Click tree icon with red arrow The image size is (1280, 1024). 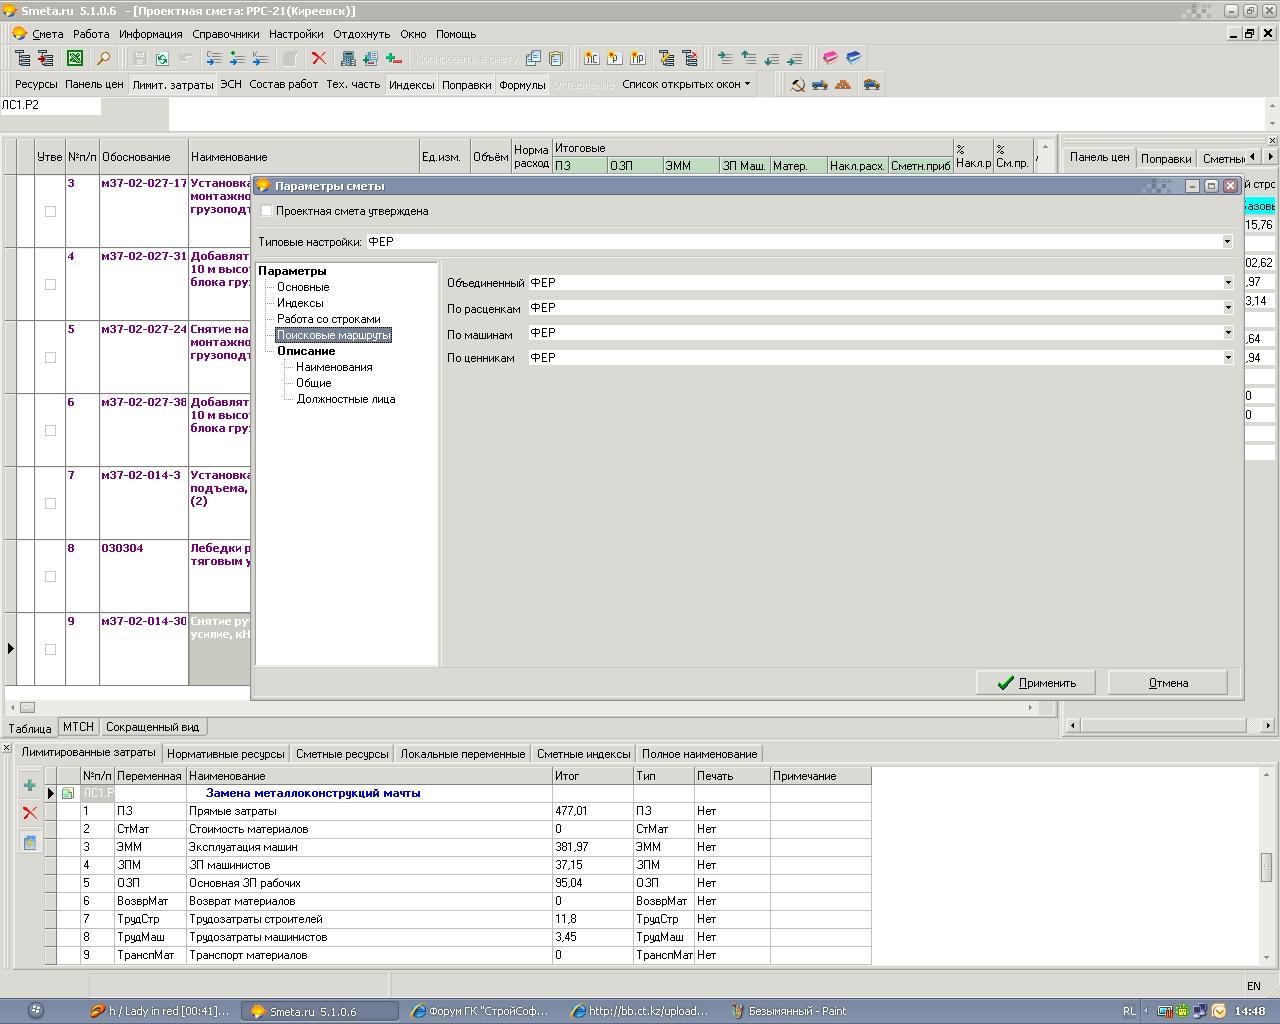pos(45,58)
